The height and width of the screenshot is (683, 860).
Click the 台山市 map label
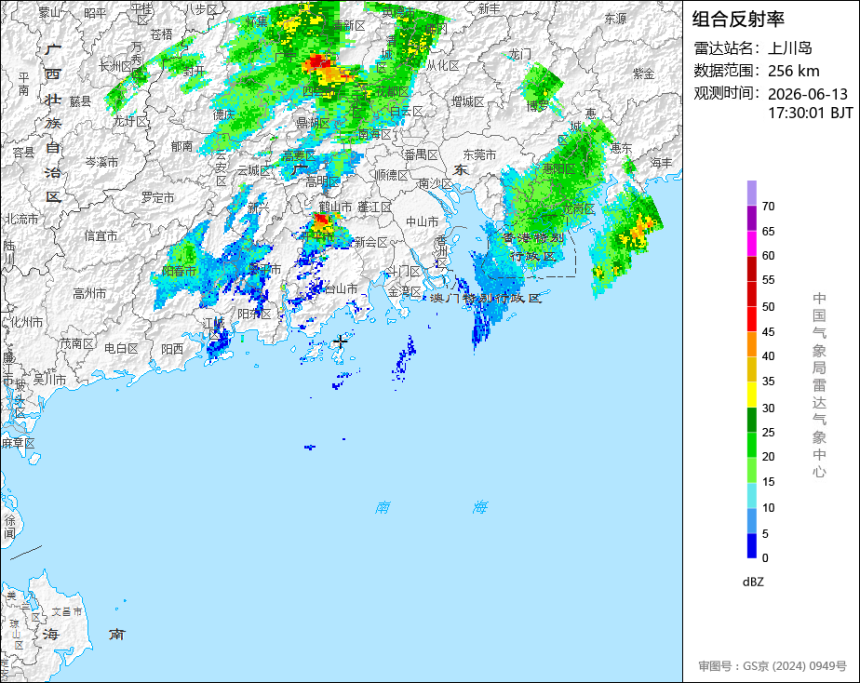click(341, 289)
